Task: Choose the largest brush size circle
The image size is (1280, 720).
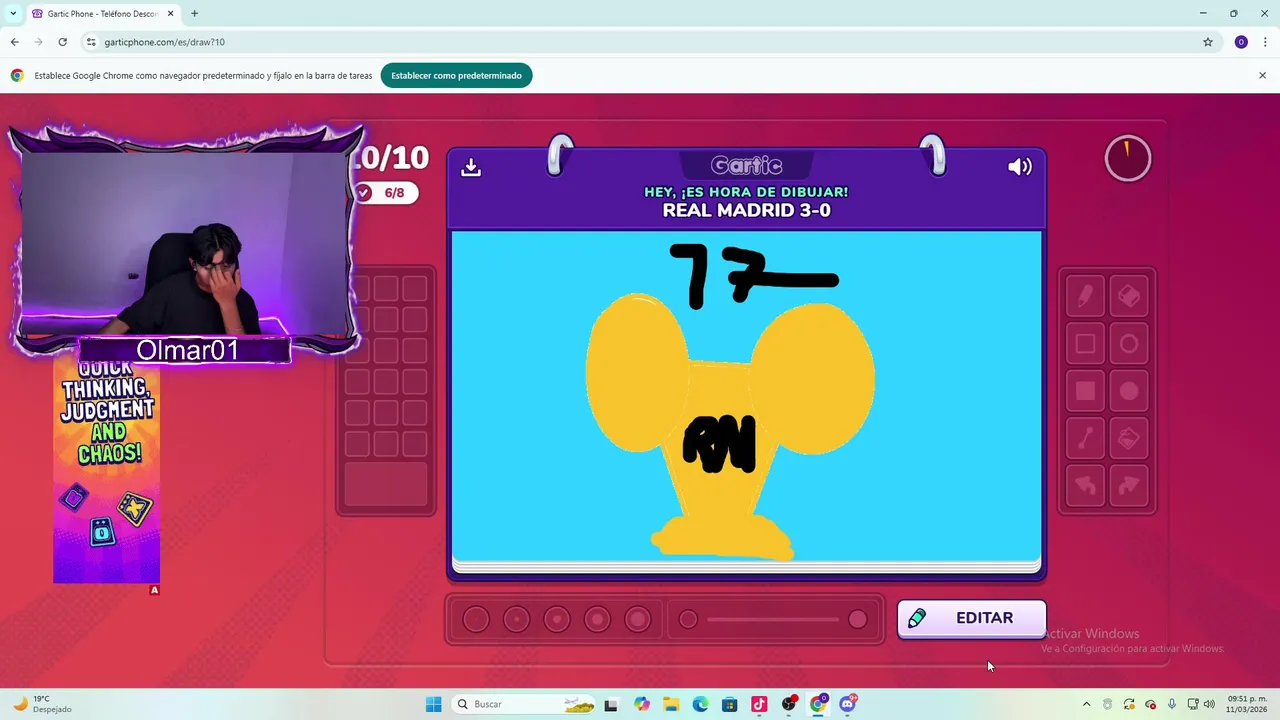Action: coord(638,620)
